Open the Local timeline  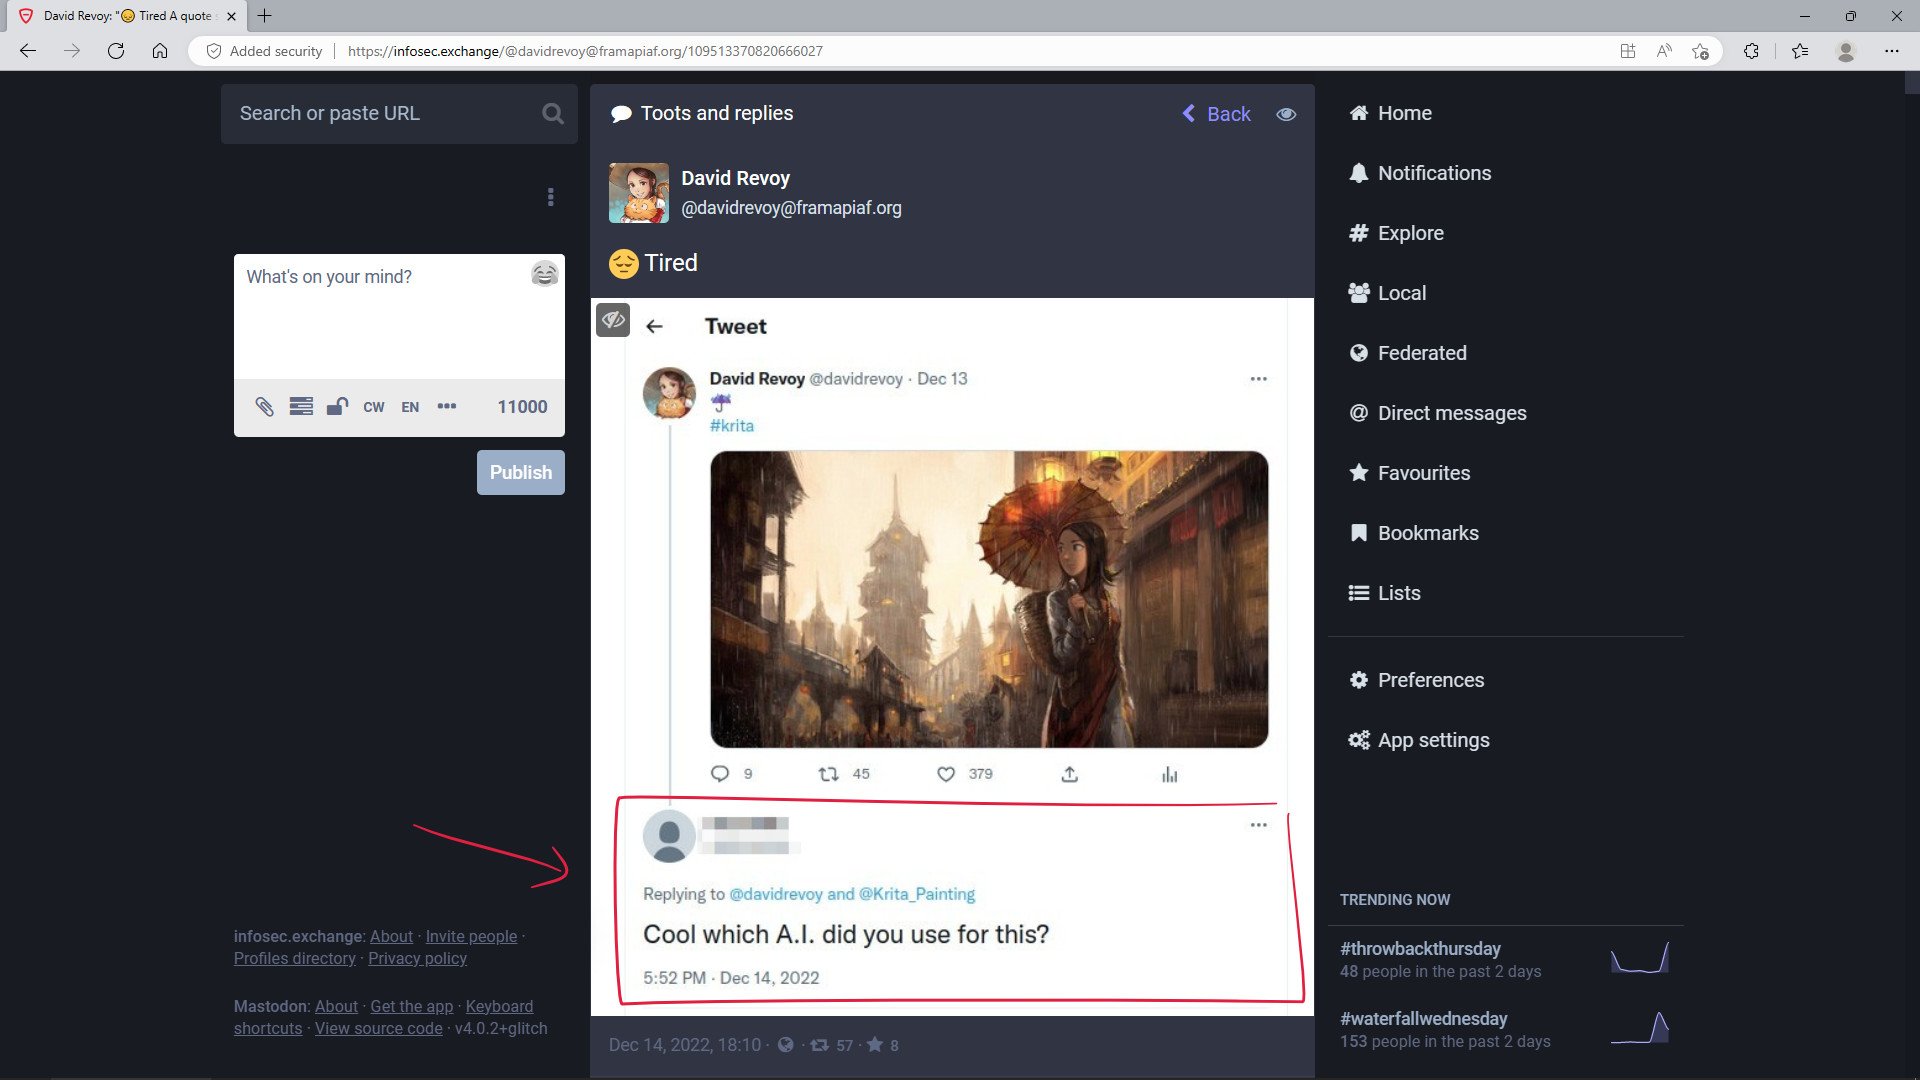1387,294
